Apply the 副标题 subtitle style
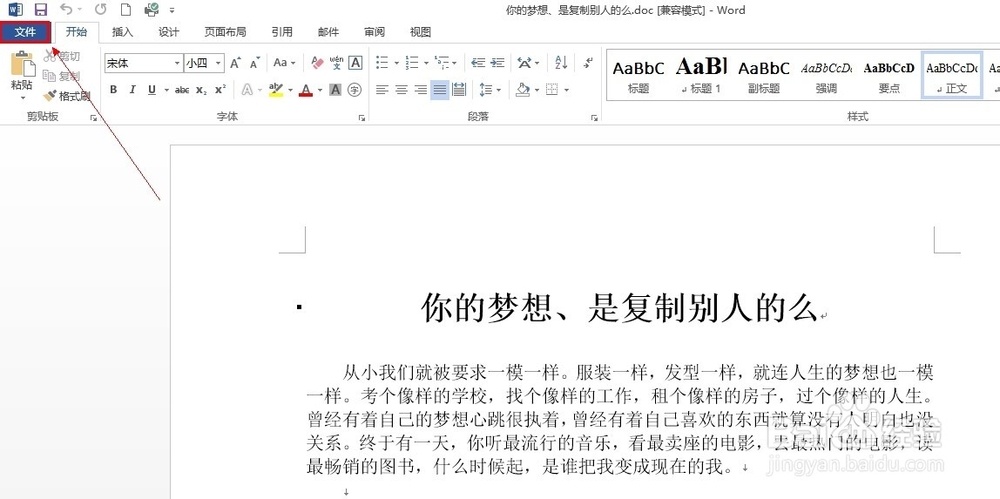This screenshot has height=499, width=1000. coord(763,75)
